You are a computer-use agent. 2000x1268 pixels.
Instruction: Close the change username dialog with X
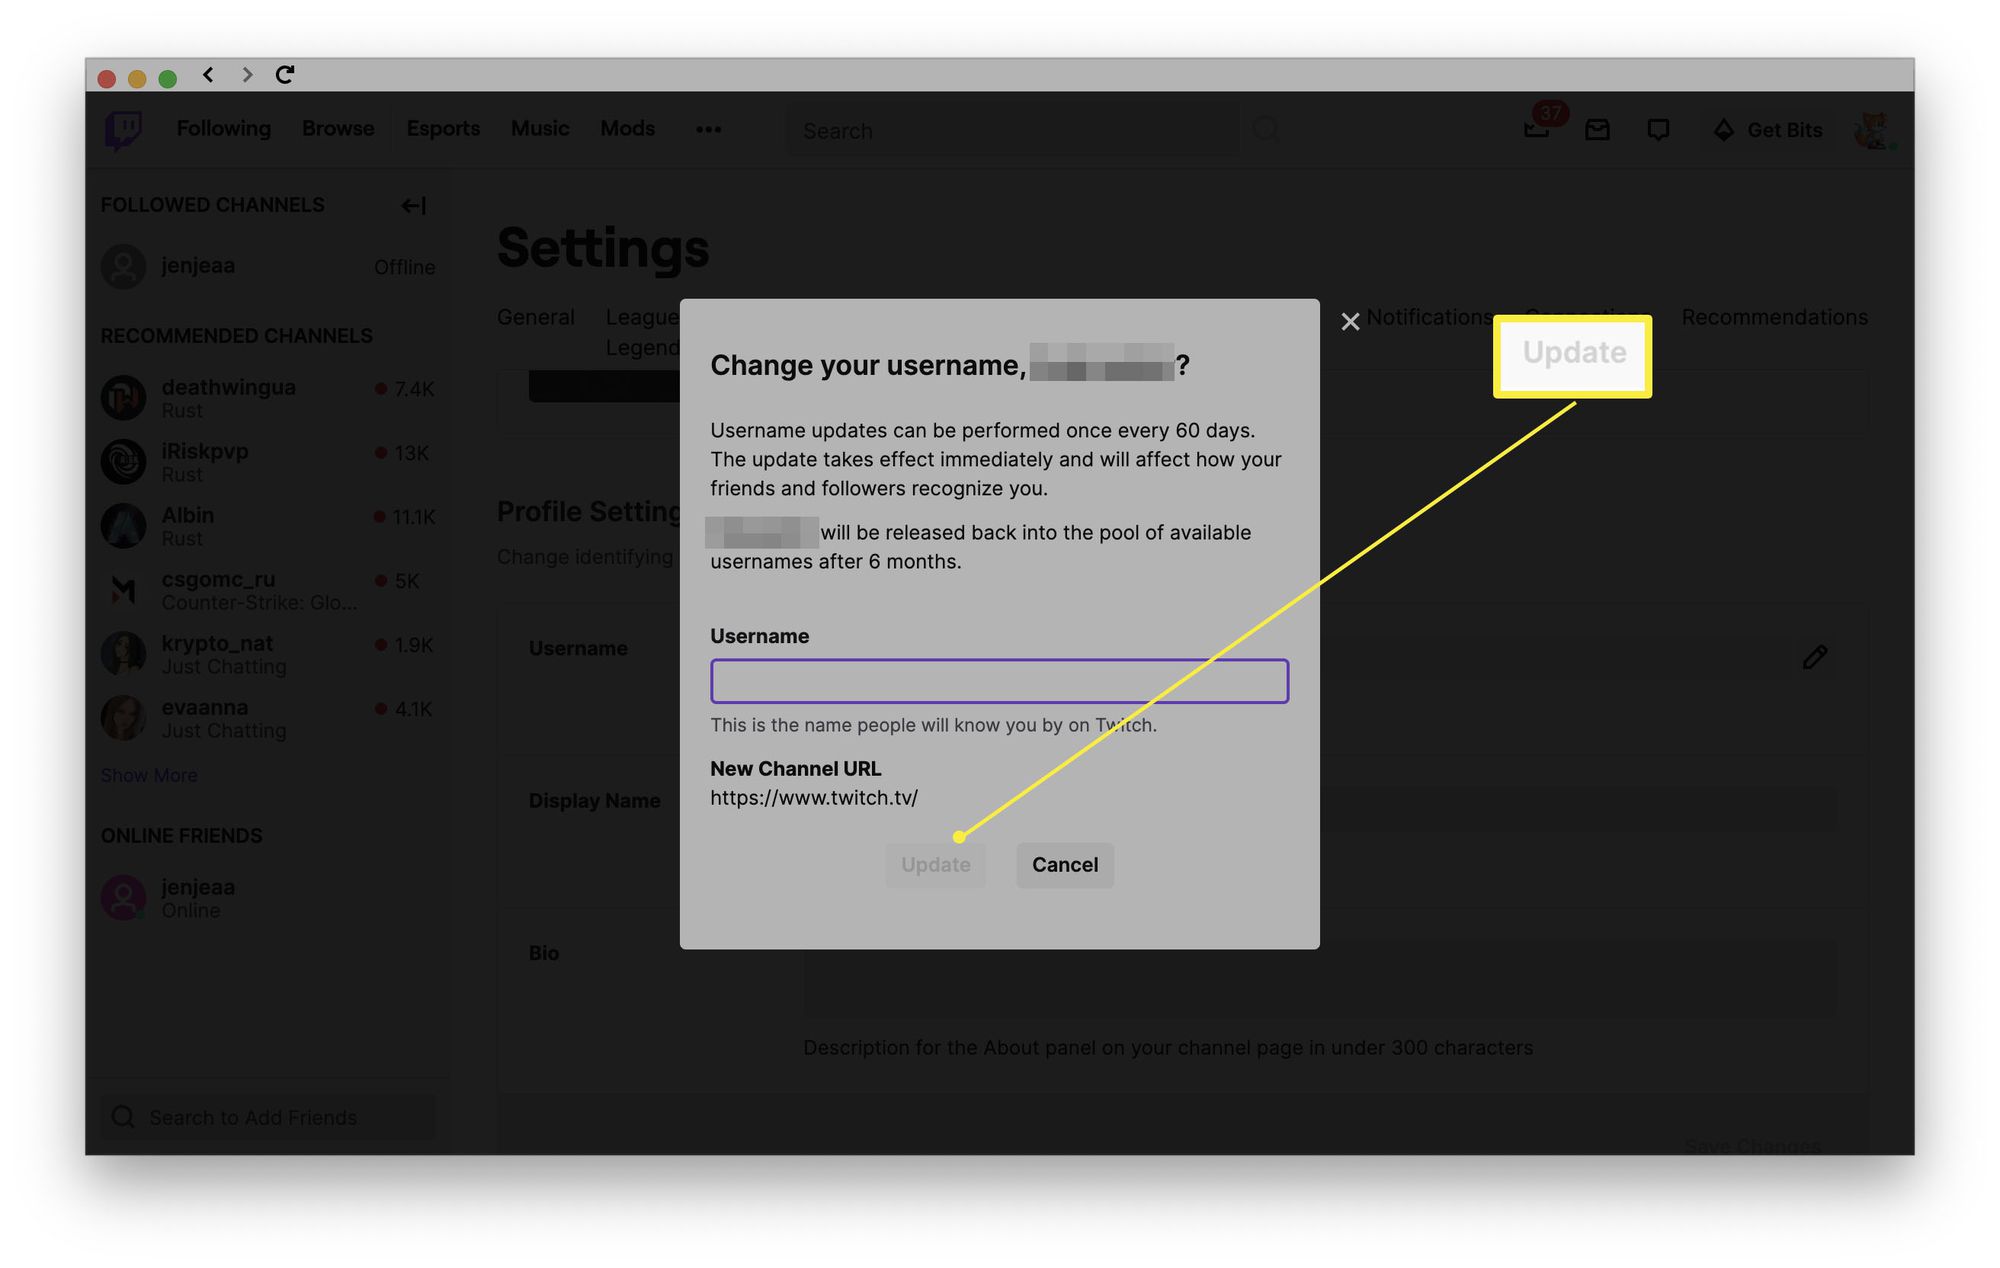click(x=1350, y=321)
